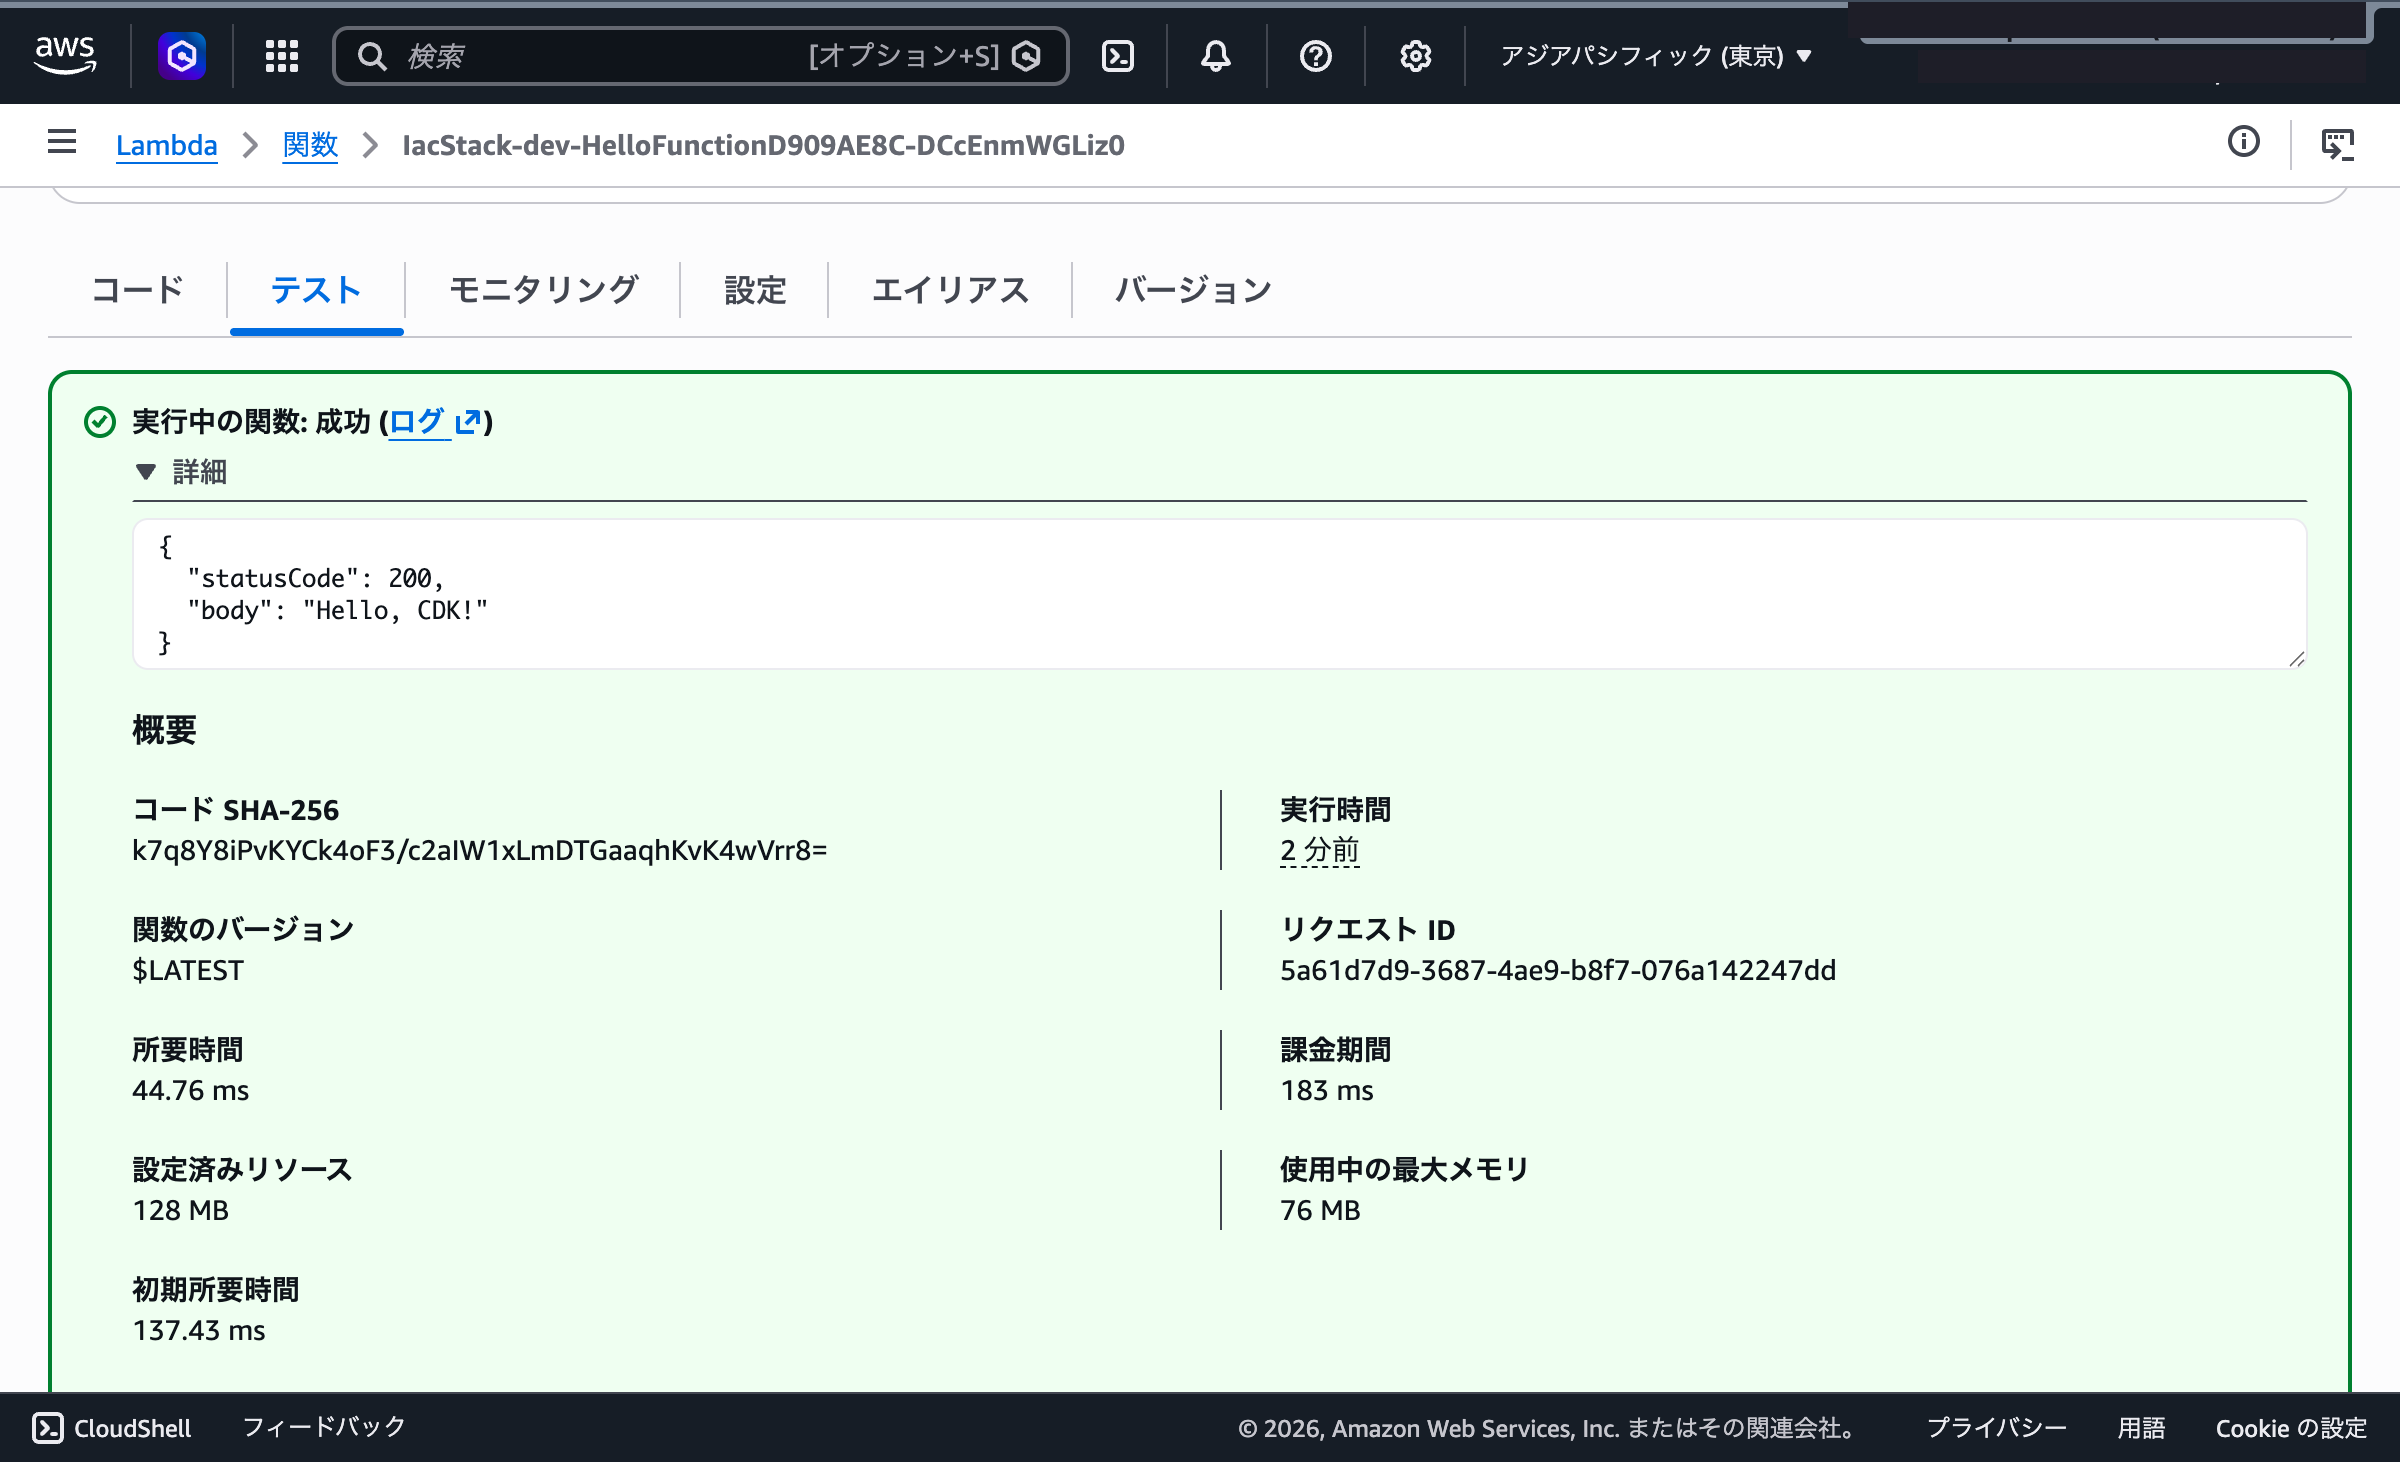The image size is (2400, 1462).
Task: Click the green success check icon
Action: 100,422
